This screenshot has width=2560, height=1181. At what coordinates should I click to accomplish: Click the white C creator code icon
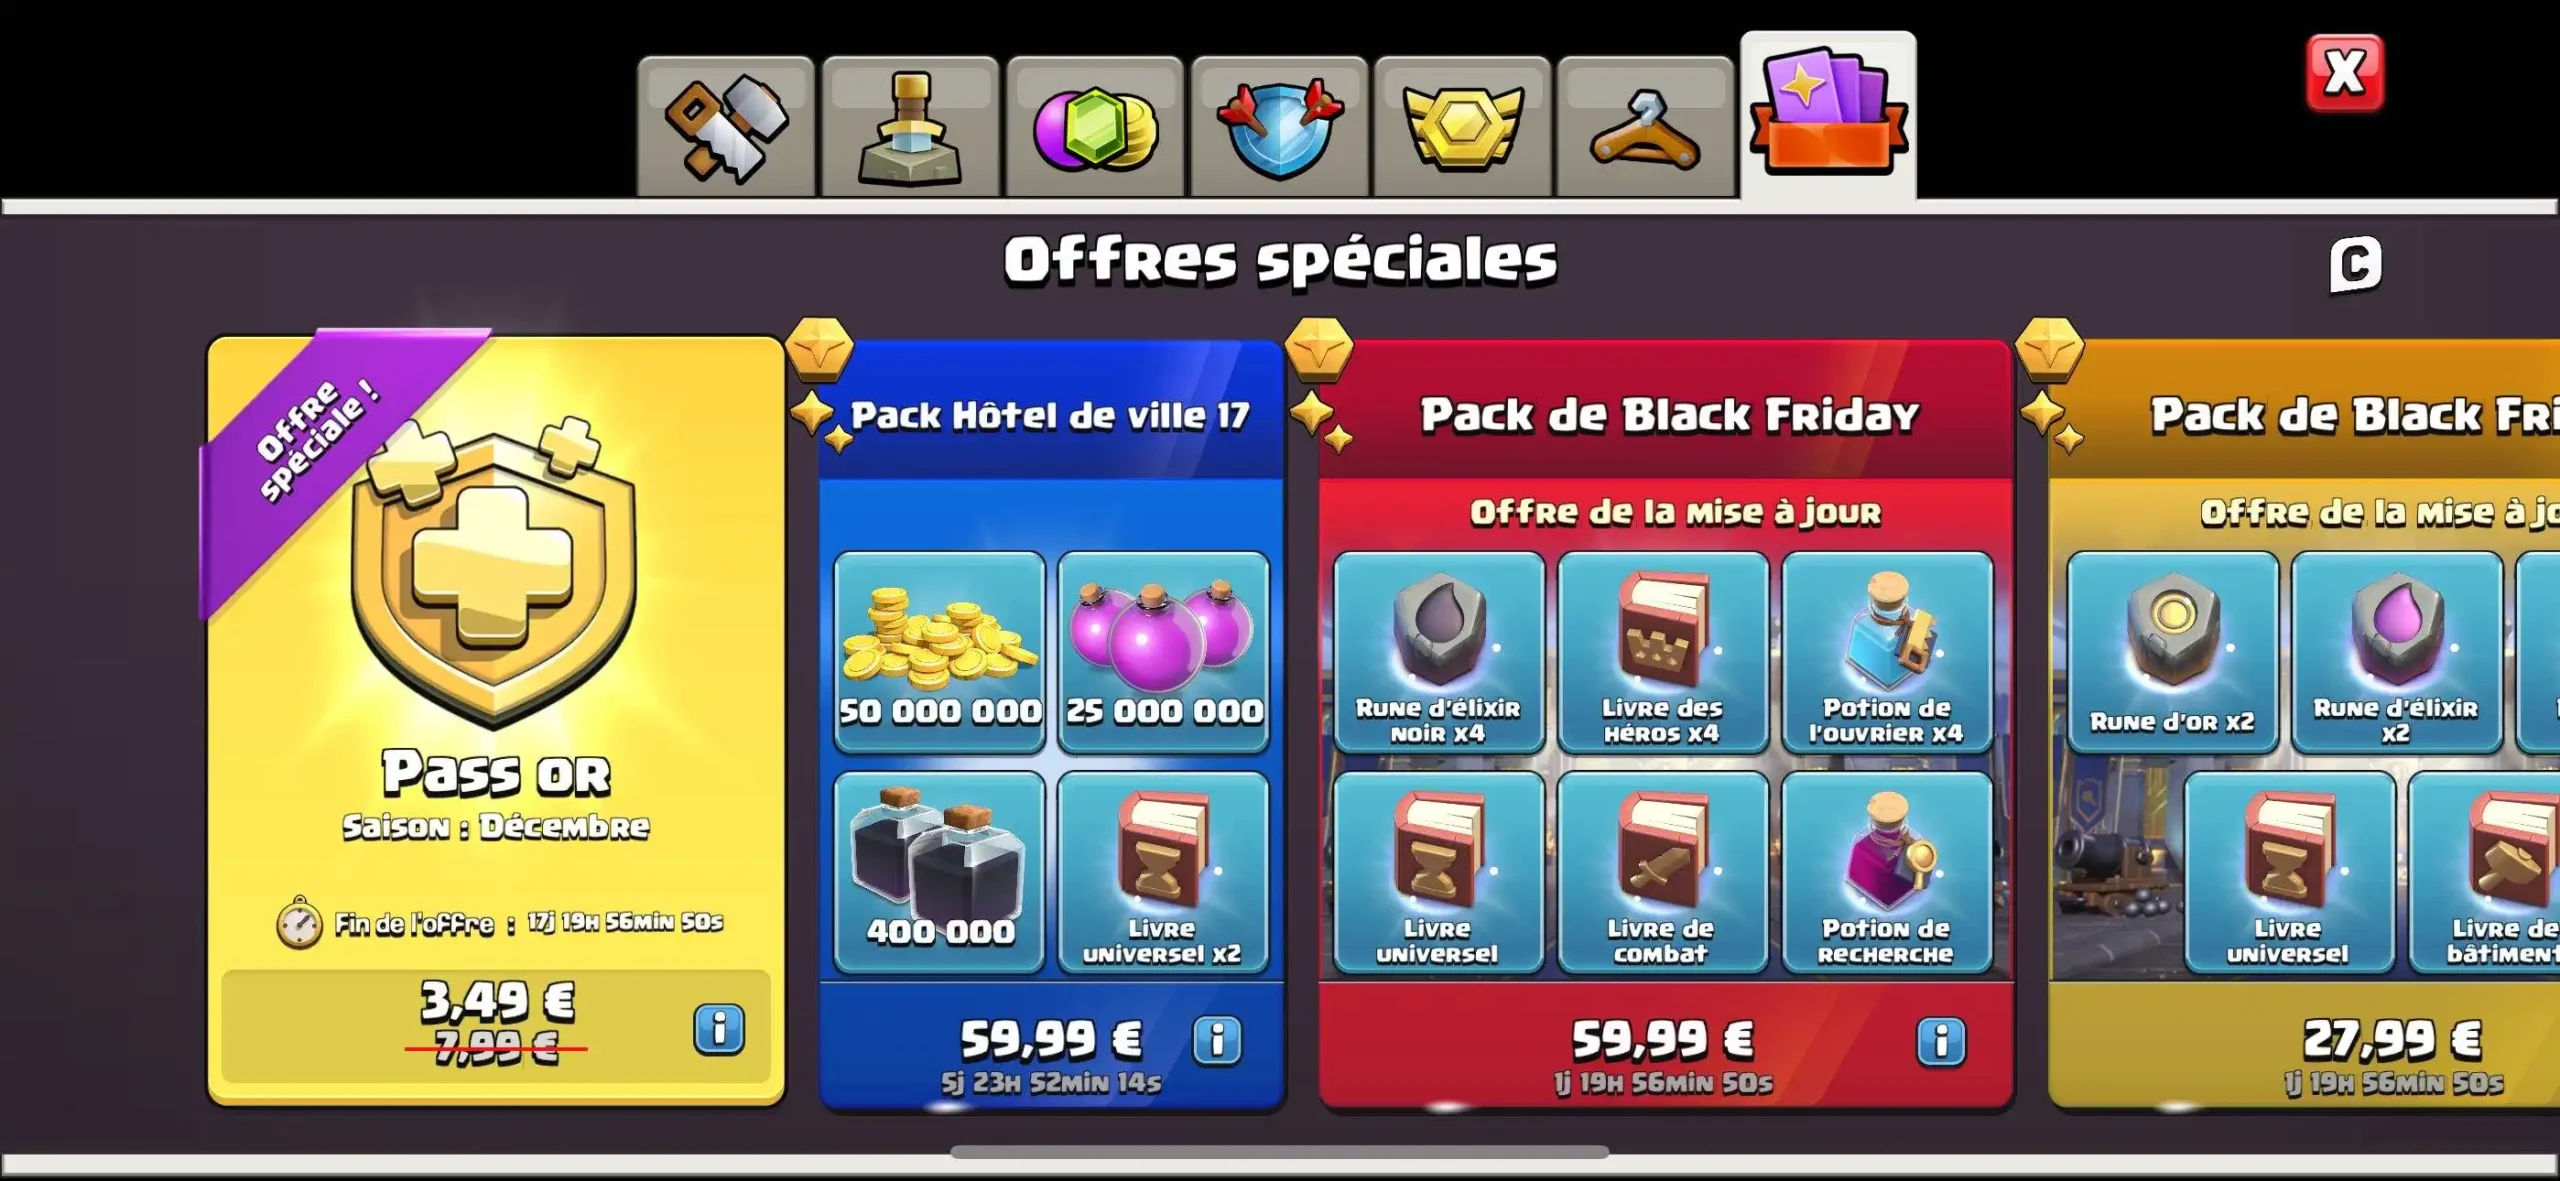tap(2356, 265)
